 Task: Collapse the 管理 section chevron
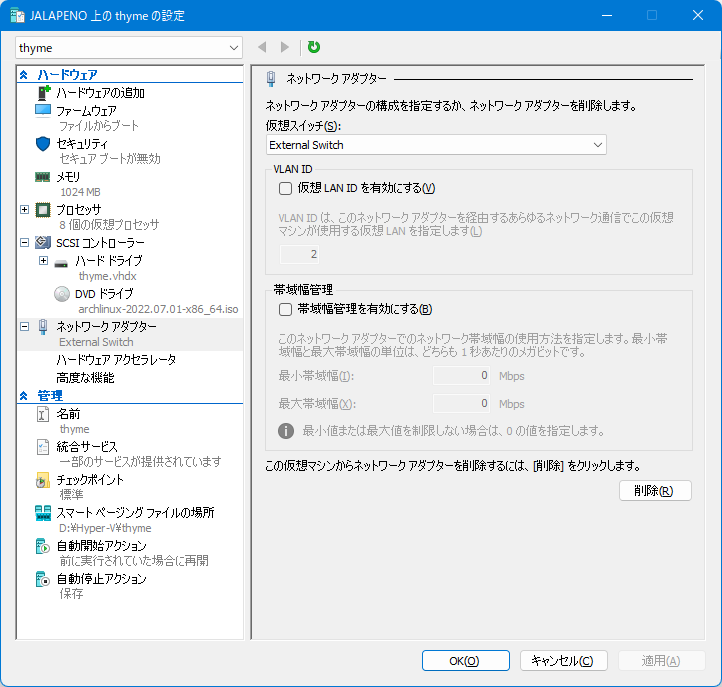[x=24, y=396]
